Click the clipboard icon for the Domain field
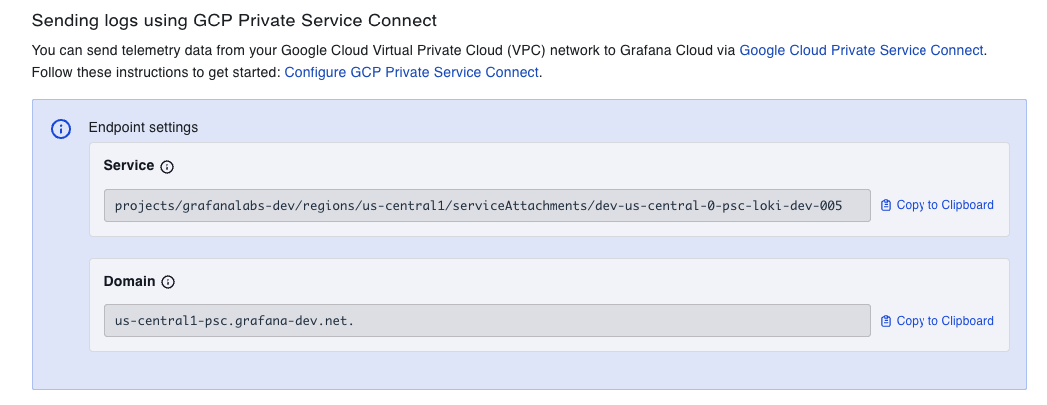 [x=886, y=321]
